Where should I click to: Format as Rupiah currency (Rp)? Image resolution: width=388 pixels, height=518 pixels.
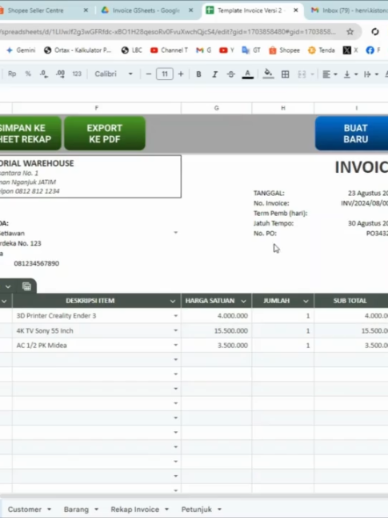12,74
